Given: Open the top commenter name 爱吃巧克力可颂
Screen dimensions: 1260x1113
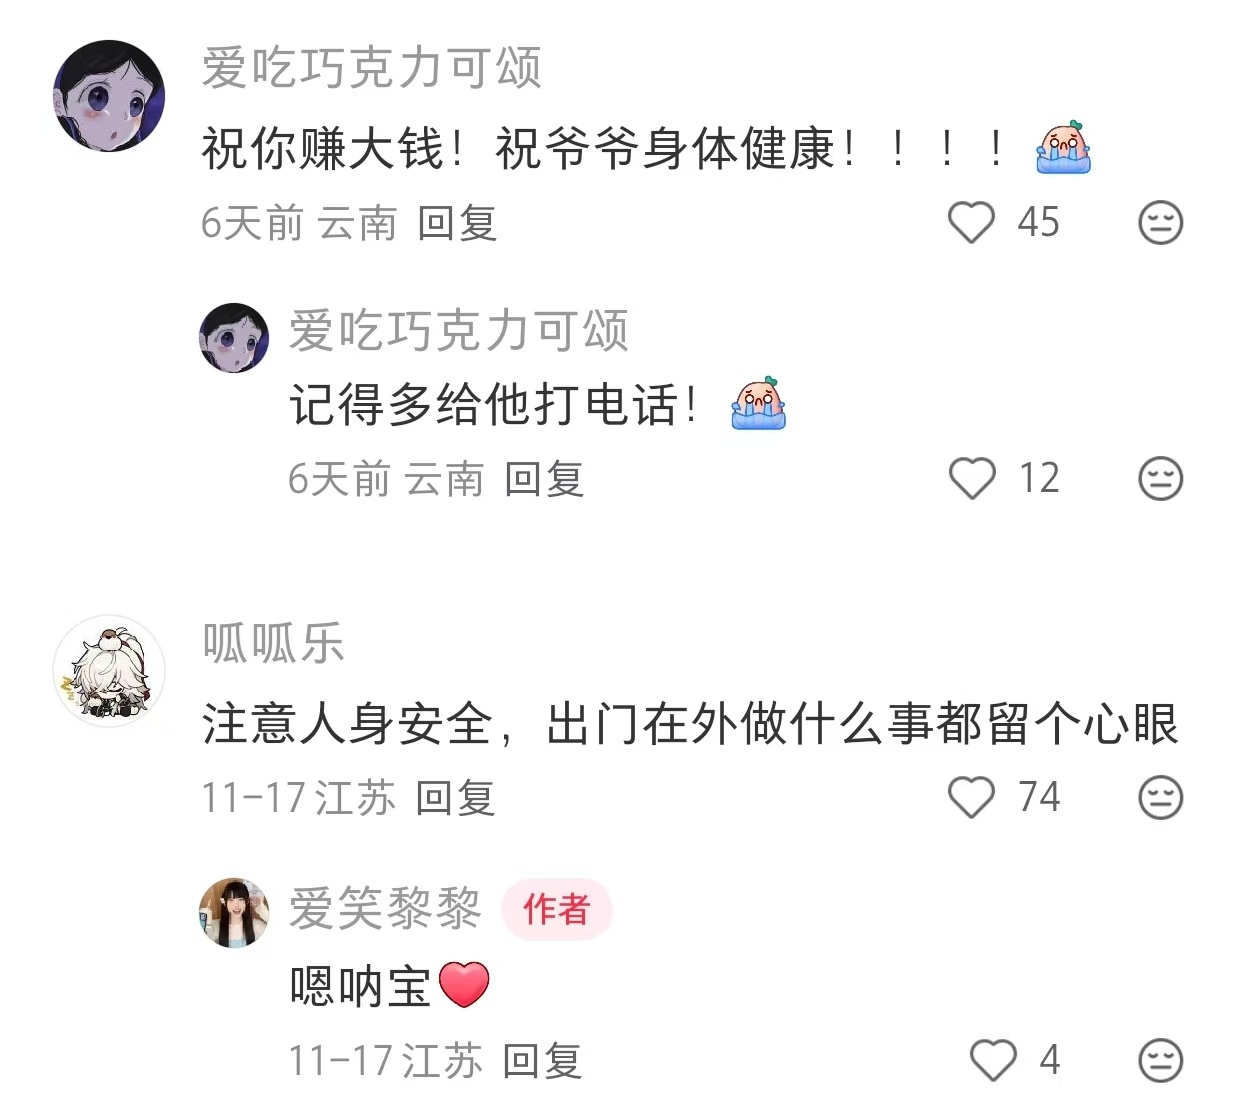Looking at the screenshot, I should click(x=372, y=69).
